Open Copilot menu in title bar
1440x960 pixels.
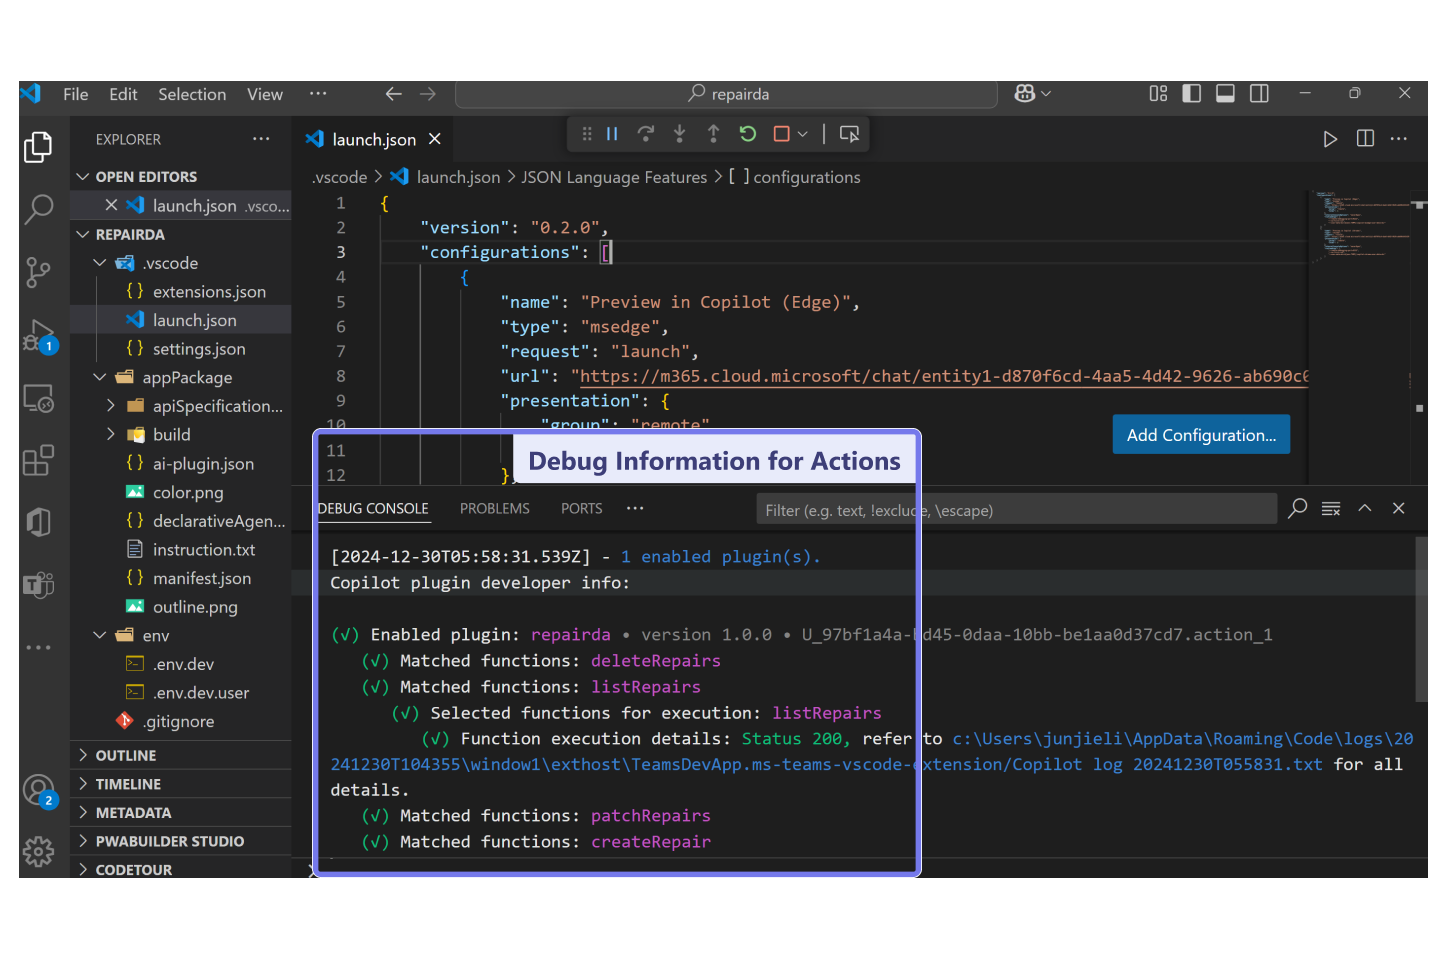[x=1032, y=93]
